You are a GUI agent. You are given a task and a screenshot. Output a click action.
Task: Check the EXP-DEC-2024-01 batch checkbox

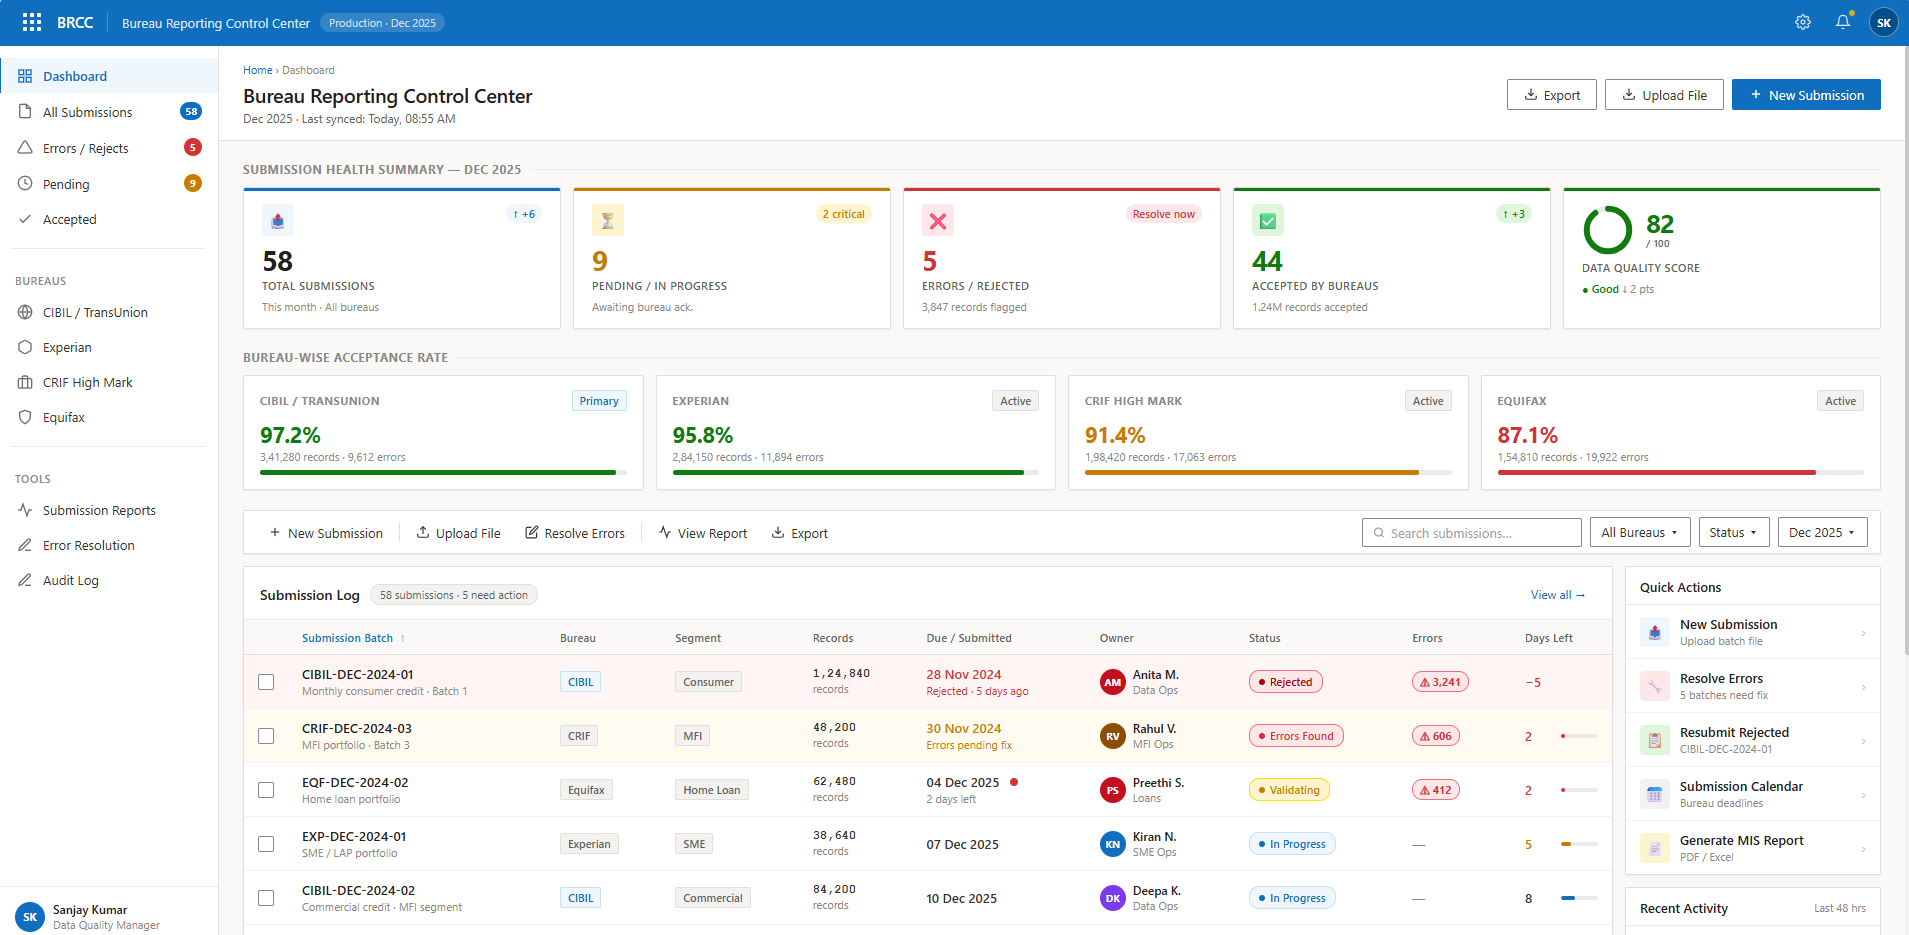[x=266, y=844]
